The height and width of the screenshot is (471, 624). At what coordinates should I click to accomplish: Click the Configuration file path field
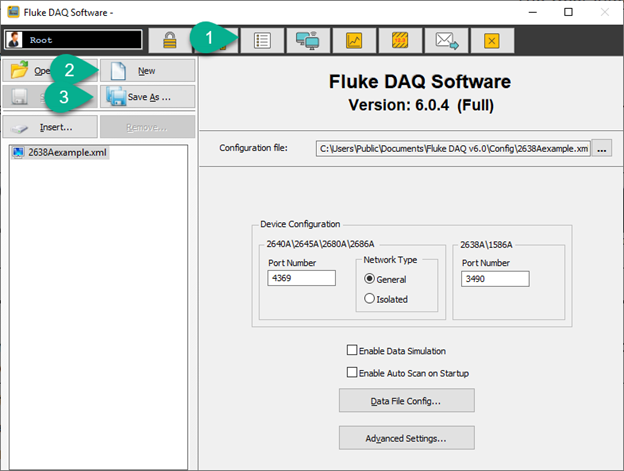click(x=453, y=148)
